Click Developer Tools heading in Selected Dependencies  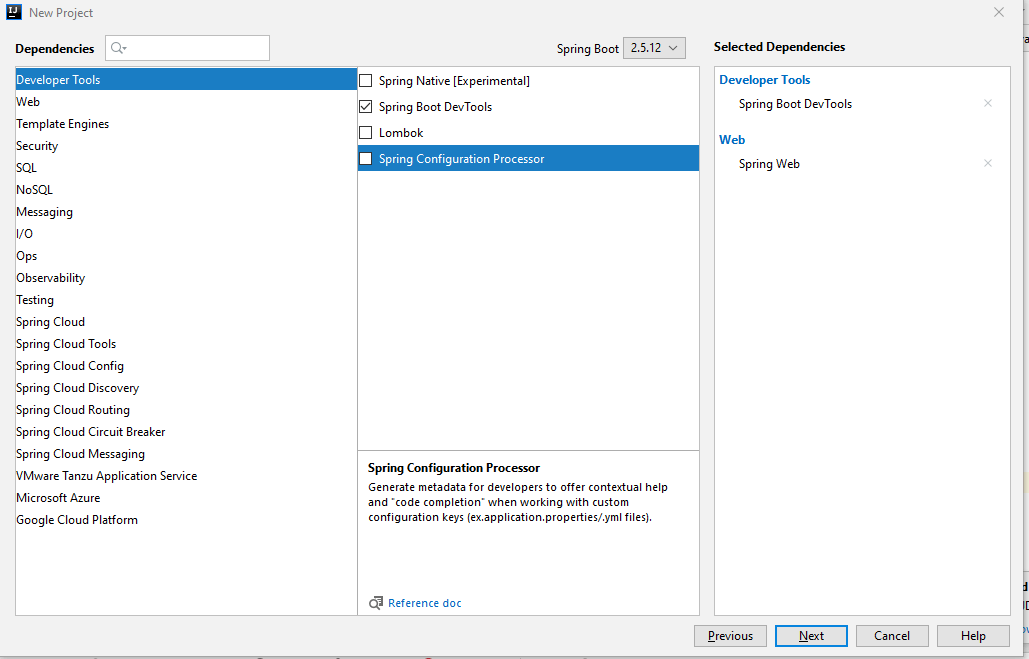click(x=765, y=79)
